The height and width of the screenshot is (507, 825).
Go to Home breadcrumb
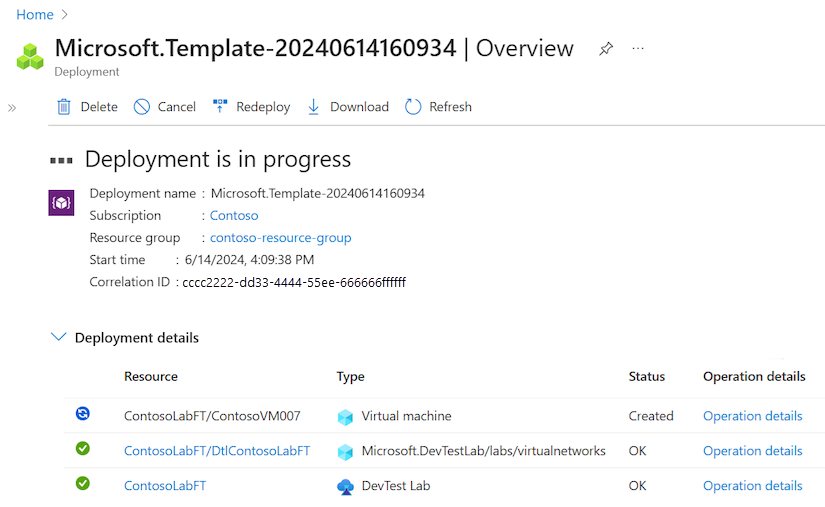(x=35, y=15)
